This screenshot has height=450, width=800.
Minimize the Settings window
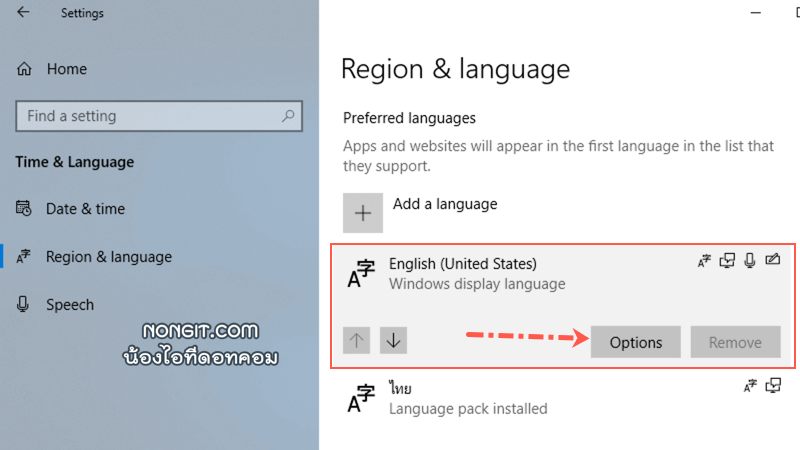[756, 13]
